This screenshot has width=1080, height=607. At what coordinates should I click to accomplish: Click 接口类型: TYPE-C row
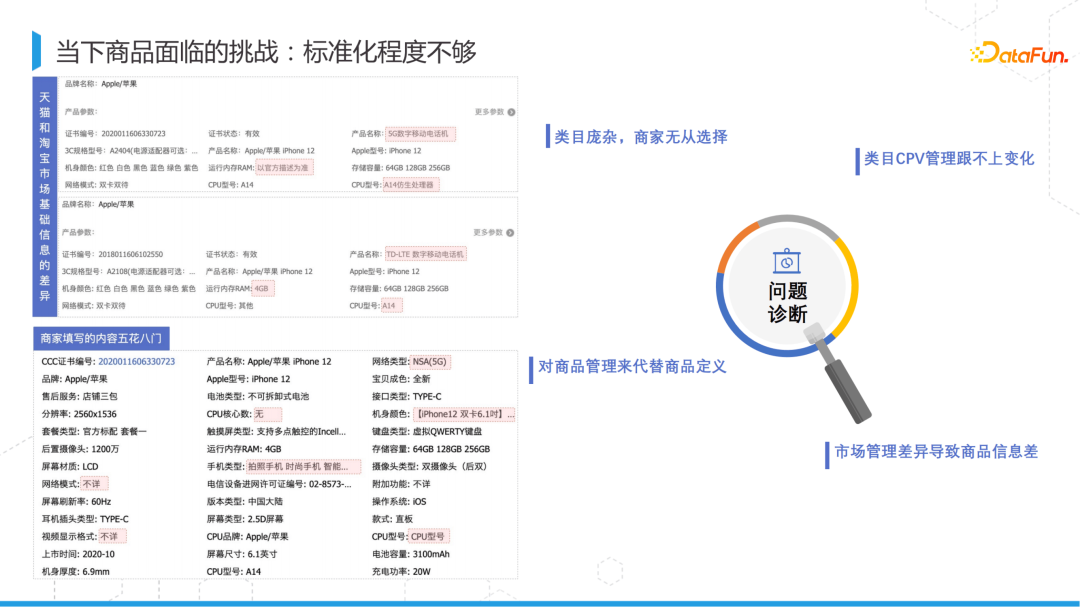coord(406,397)
